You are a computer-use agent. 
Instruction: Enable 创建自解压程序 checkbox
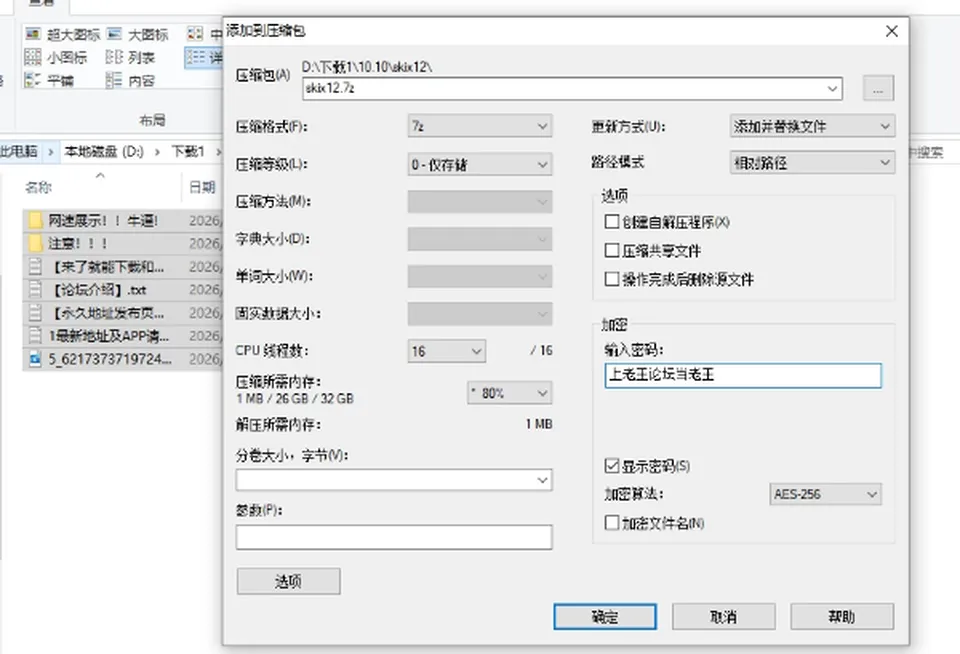611,222
